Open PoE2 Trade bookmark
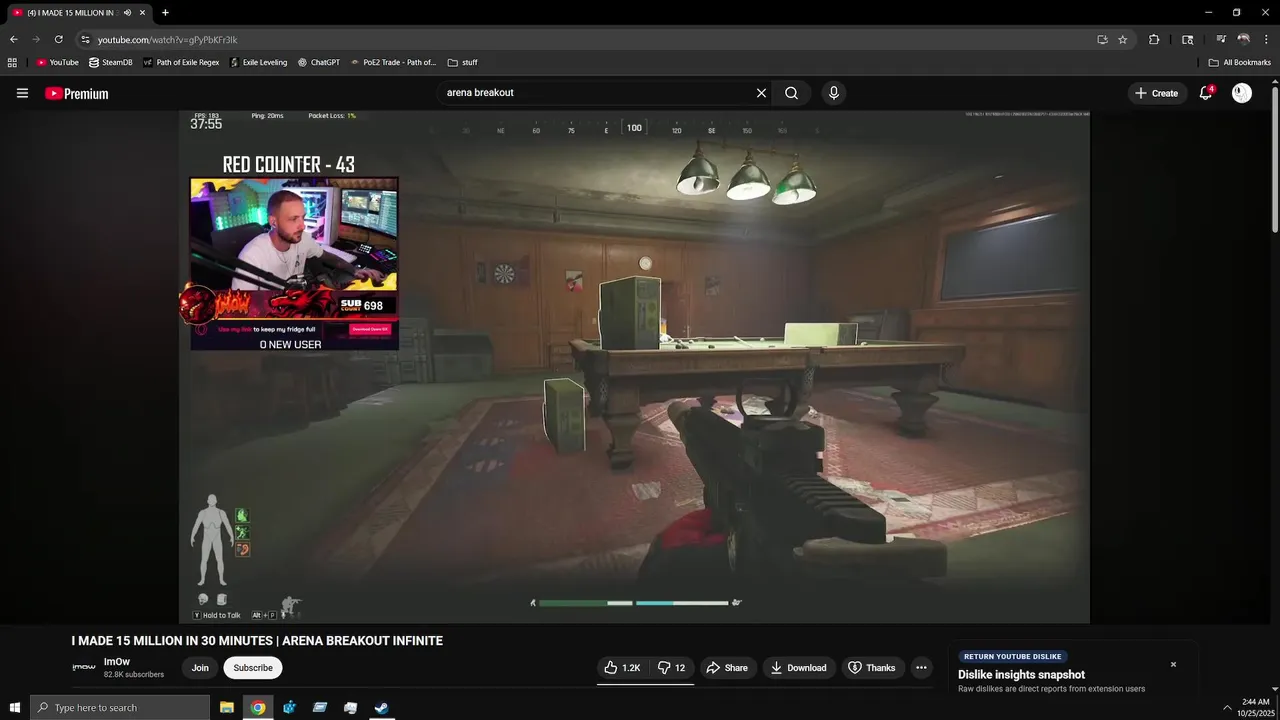The height and width of the screenshot is (720, 1280). tap(393, 62)
